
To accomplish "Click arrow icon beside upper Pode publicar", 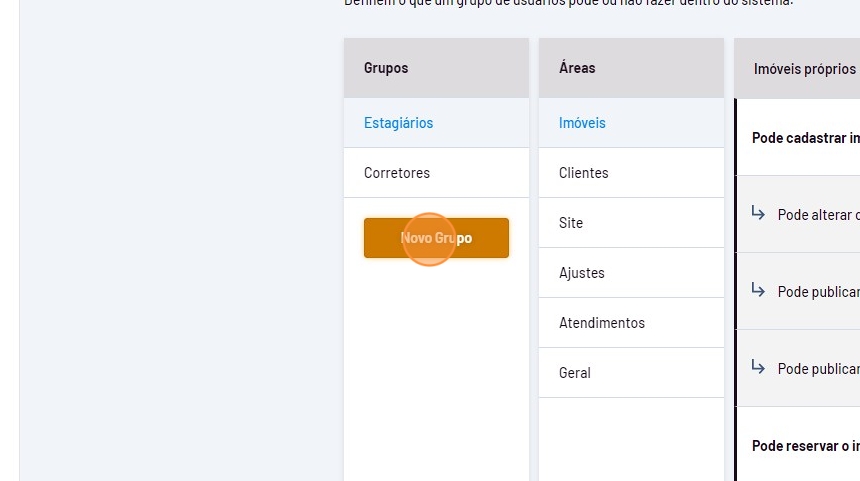I will point(758,291).
